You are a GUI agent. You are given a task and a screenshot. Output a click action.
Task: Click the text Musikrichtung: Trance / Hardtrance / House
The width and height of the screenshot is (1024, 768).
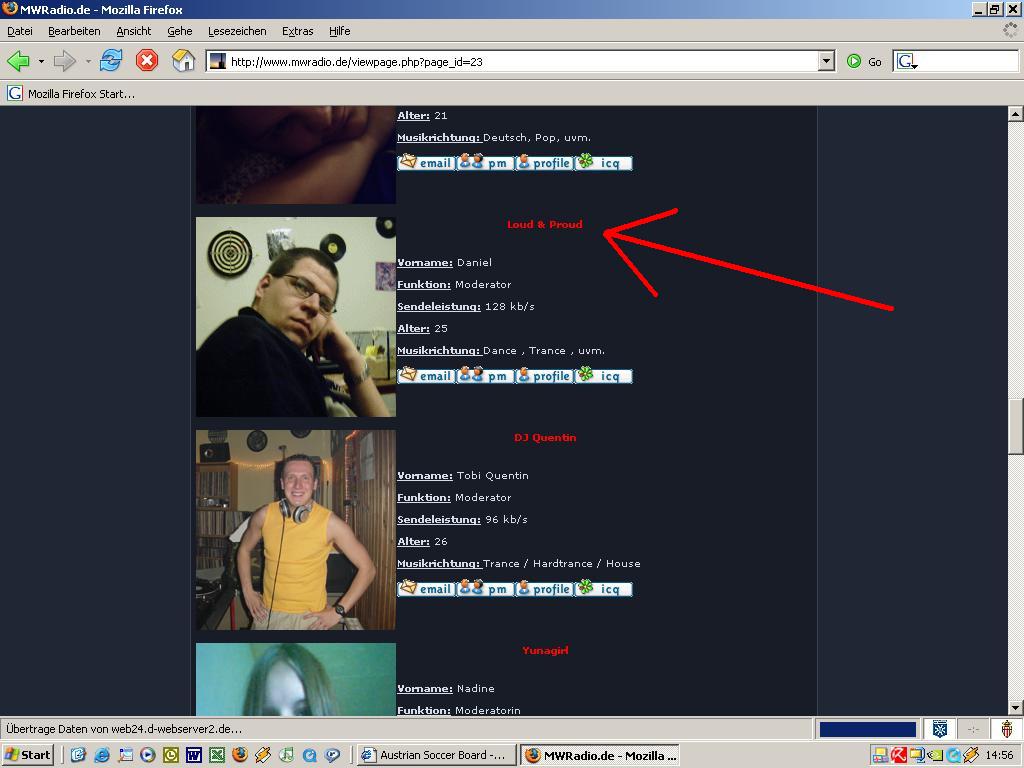click(519, 563)
